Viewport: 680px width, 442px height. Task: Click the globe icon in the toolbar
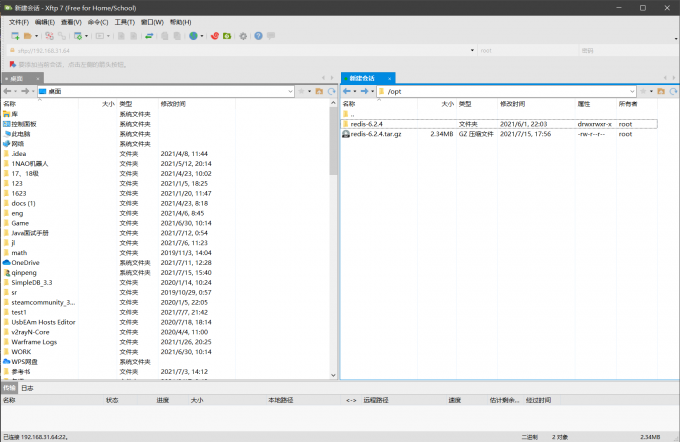[193, 36]
